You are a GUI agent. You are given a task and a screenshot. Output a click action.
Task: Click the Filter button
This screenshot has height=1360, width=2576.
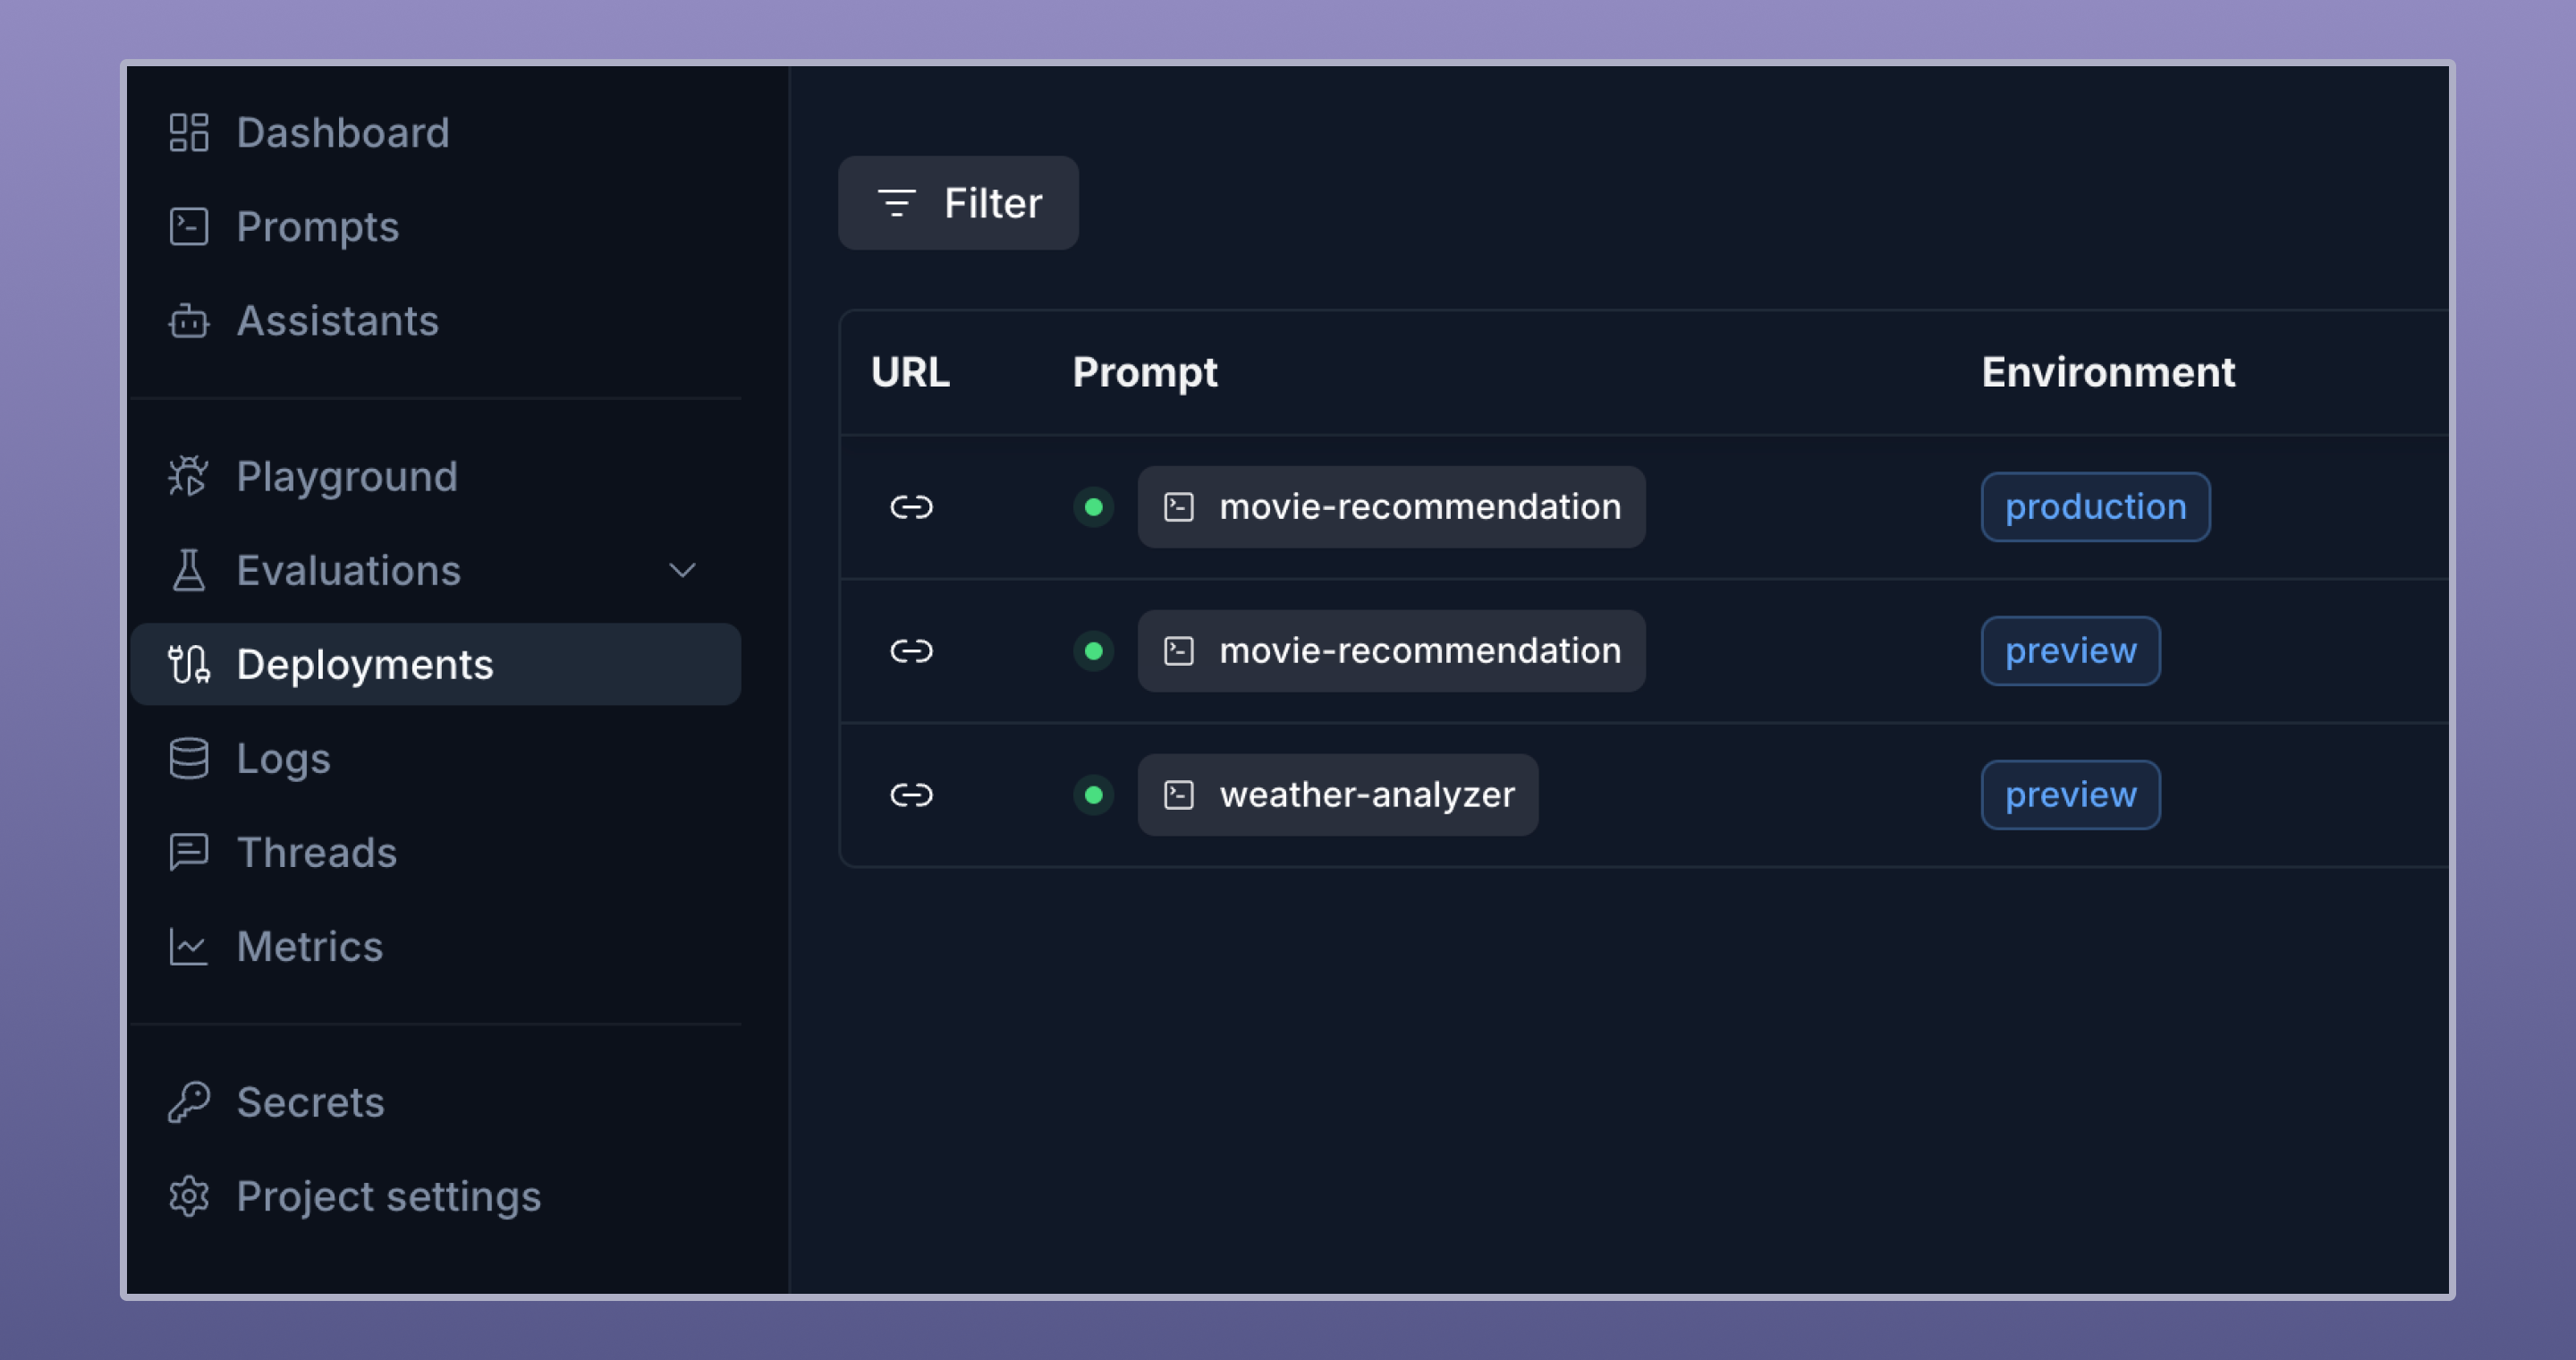point(958,203)
